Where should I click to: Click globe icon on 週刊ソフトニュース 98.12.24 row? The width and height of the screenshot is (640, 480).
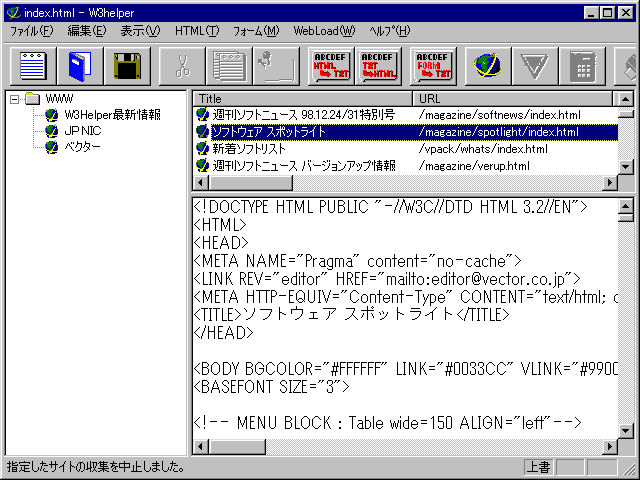coord(202,115)
